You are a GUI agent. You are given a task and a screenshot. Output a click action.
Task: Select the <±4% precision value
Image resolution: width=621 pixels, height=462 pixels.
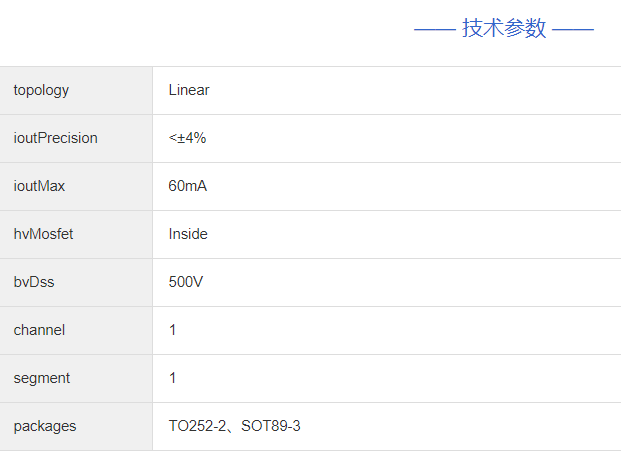click(x=187, y=138)
